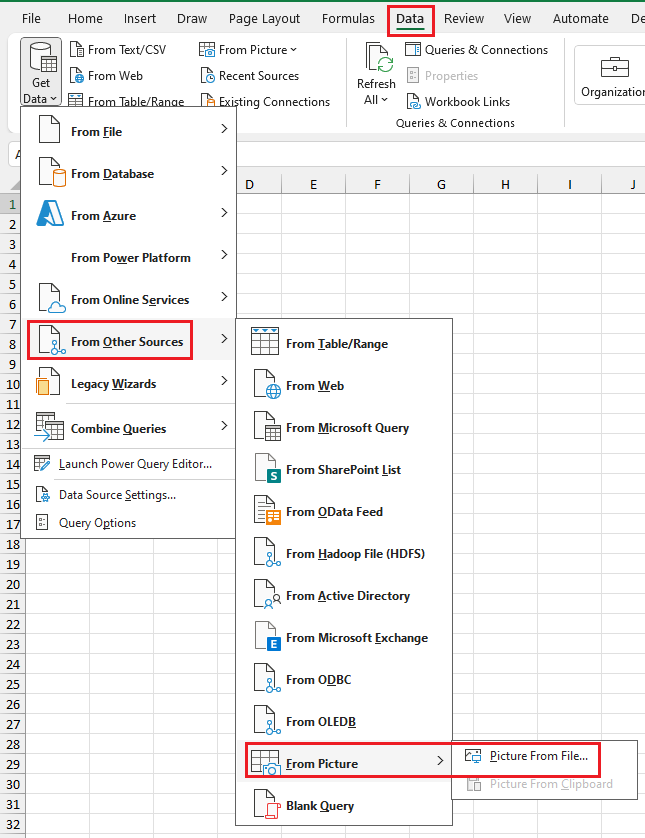Image resolution: width=645 pixels, height=838 pixels.
Task: Click the Blank Query icon
Action: point(267,804)
